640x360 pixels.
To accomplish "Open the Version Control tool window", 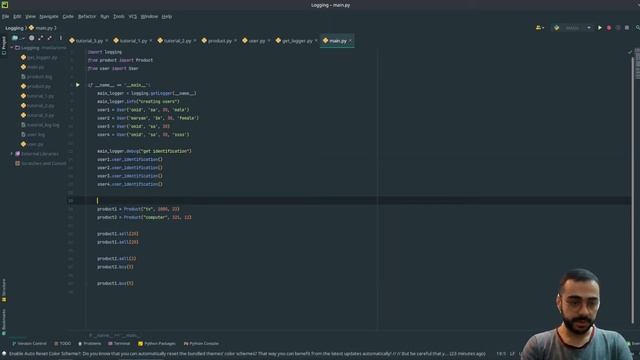I will coord(29,344).
